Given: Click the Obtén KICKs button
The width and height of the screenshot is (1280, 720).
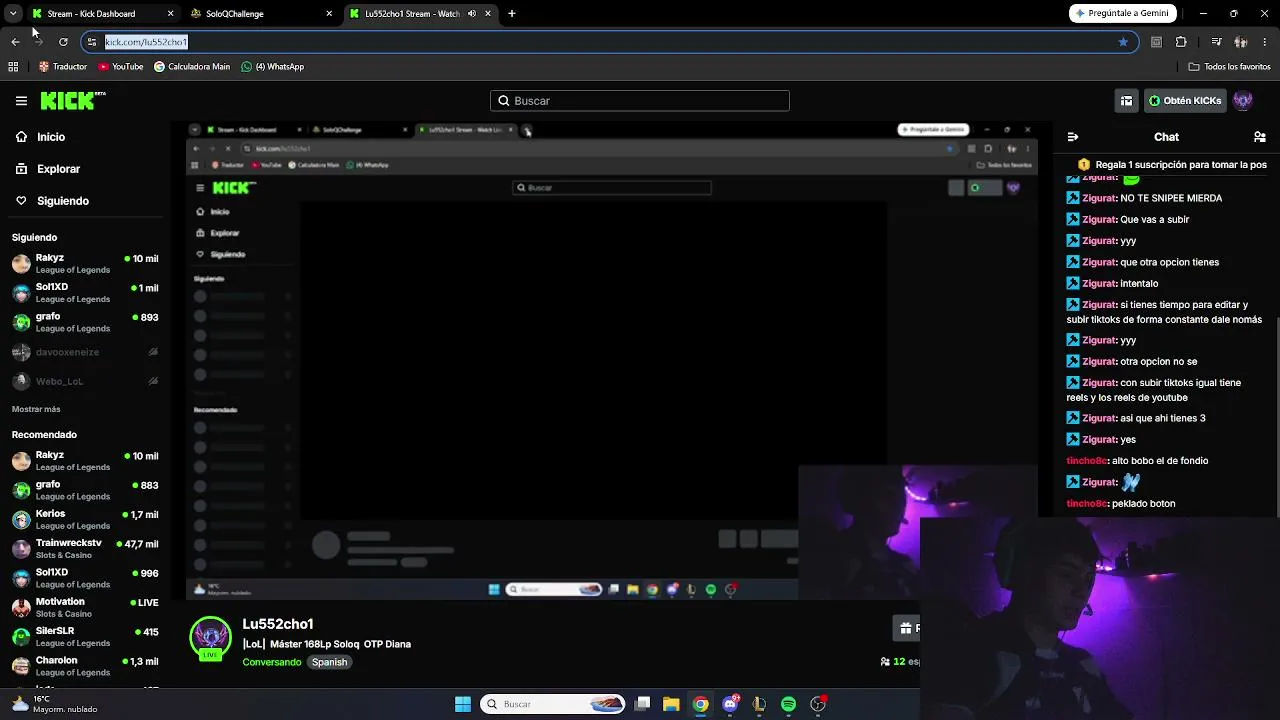Looking at the screenshot, I should coord(1185,101).
